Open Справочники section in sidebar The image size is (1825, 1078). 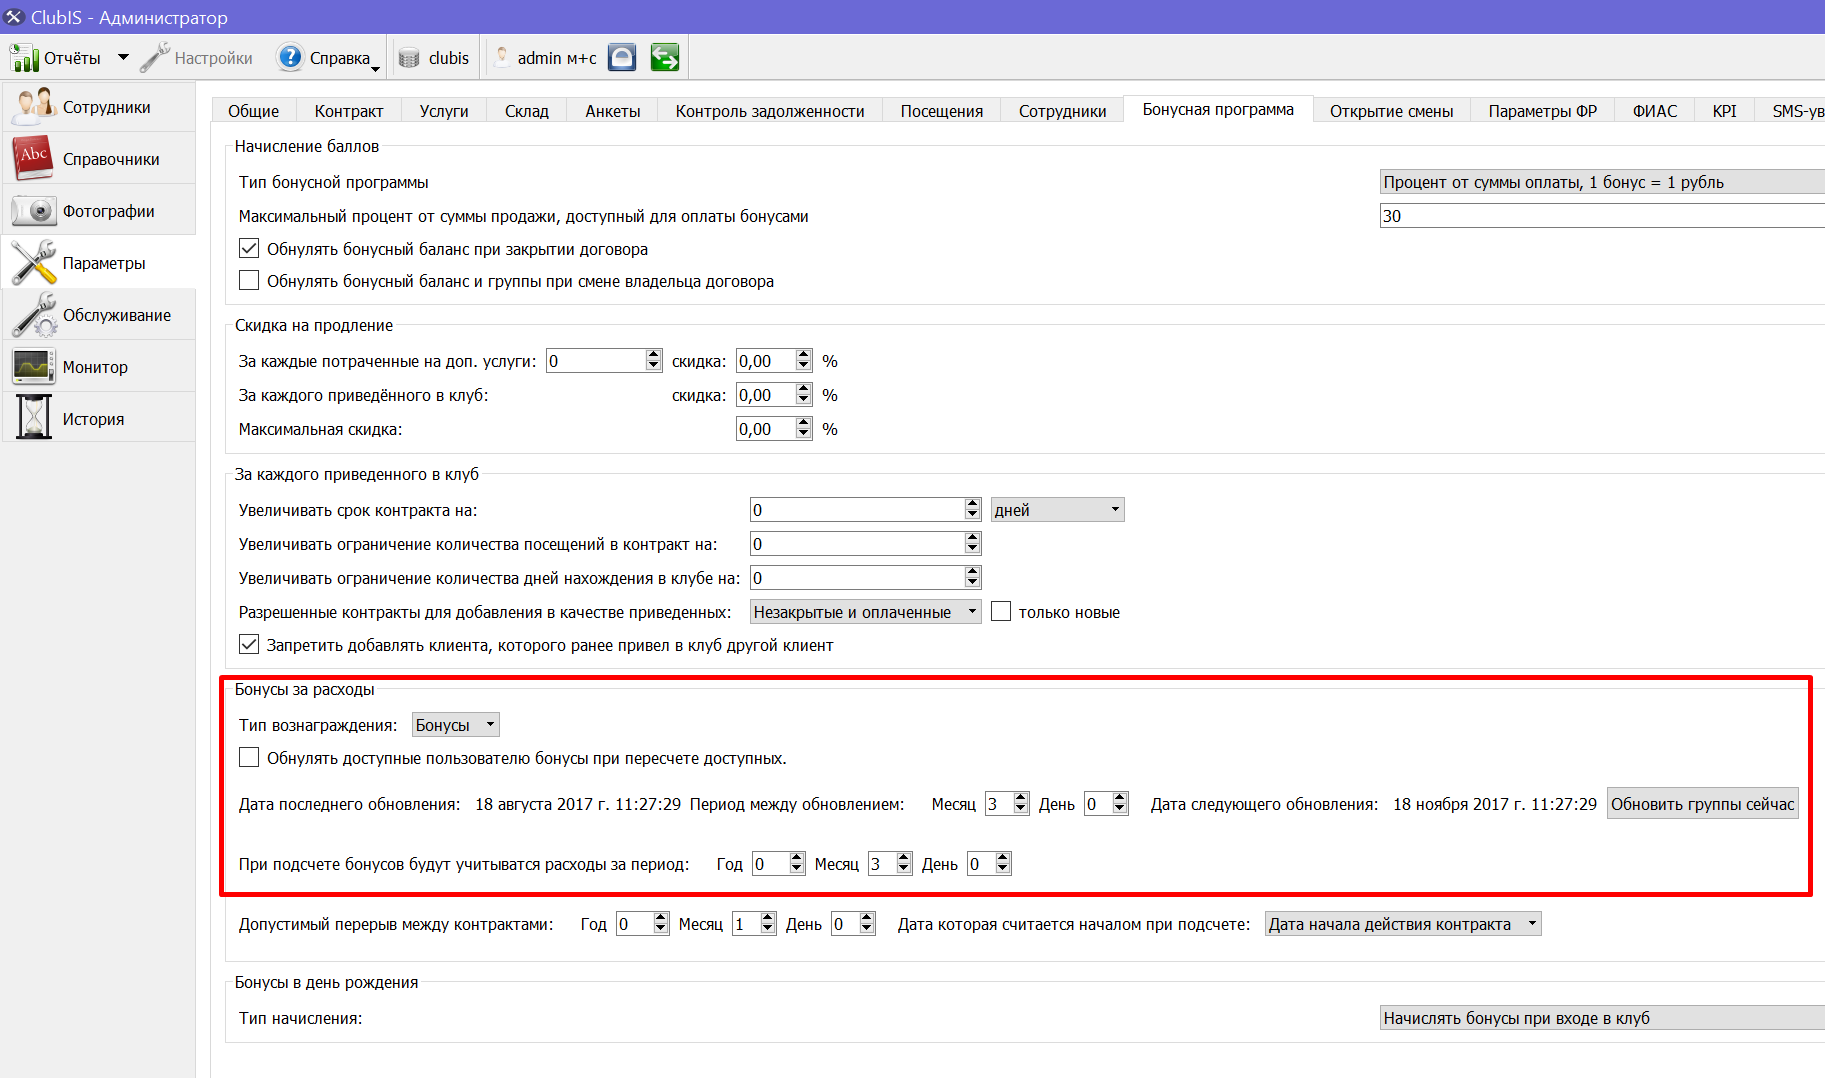pyautogui.click(x=98, y=159)
